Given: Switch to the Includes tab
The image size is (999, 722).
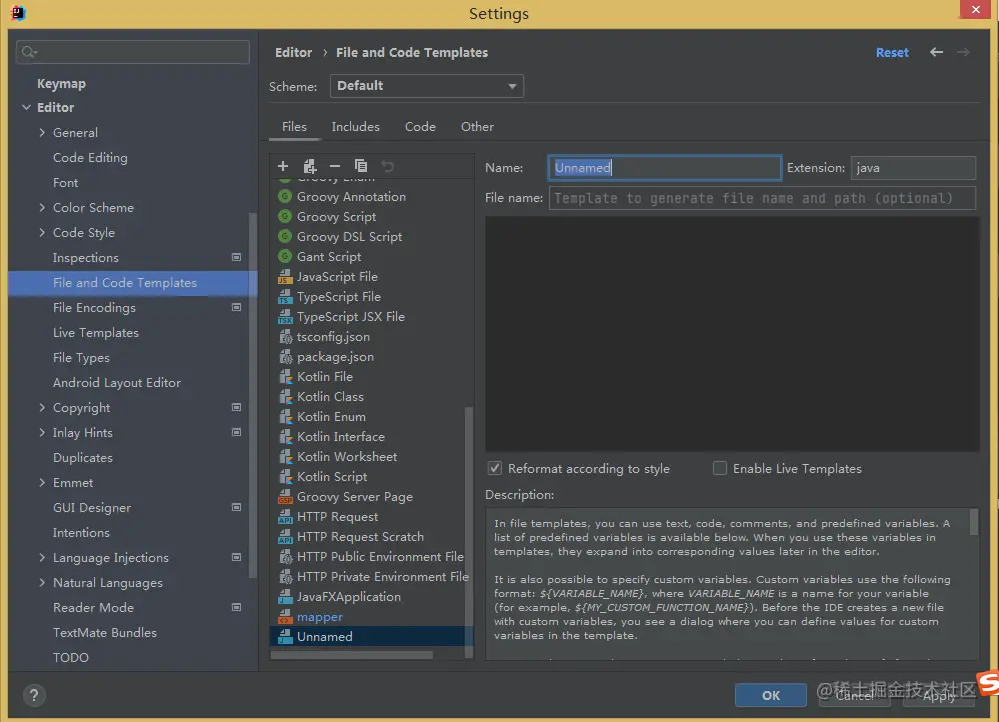Looking at the screenshot, I should [x=356, y=127].
